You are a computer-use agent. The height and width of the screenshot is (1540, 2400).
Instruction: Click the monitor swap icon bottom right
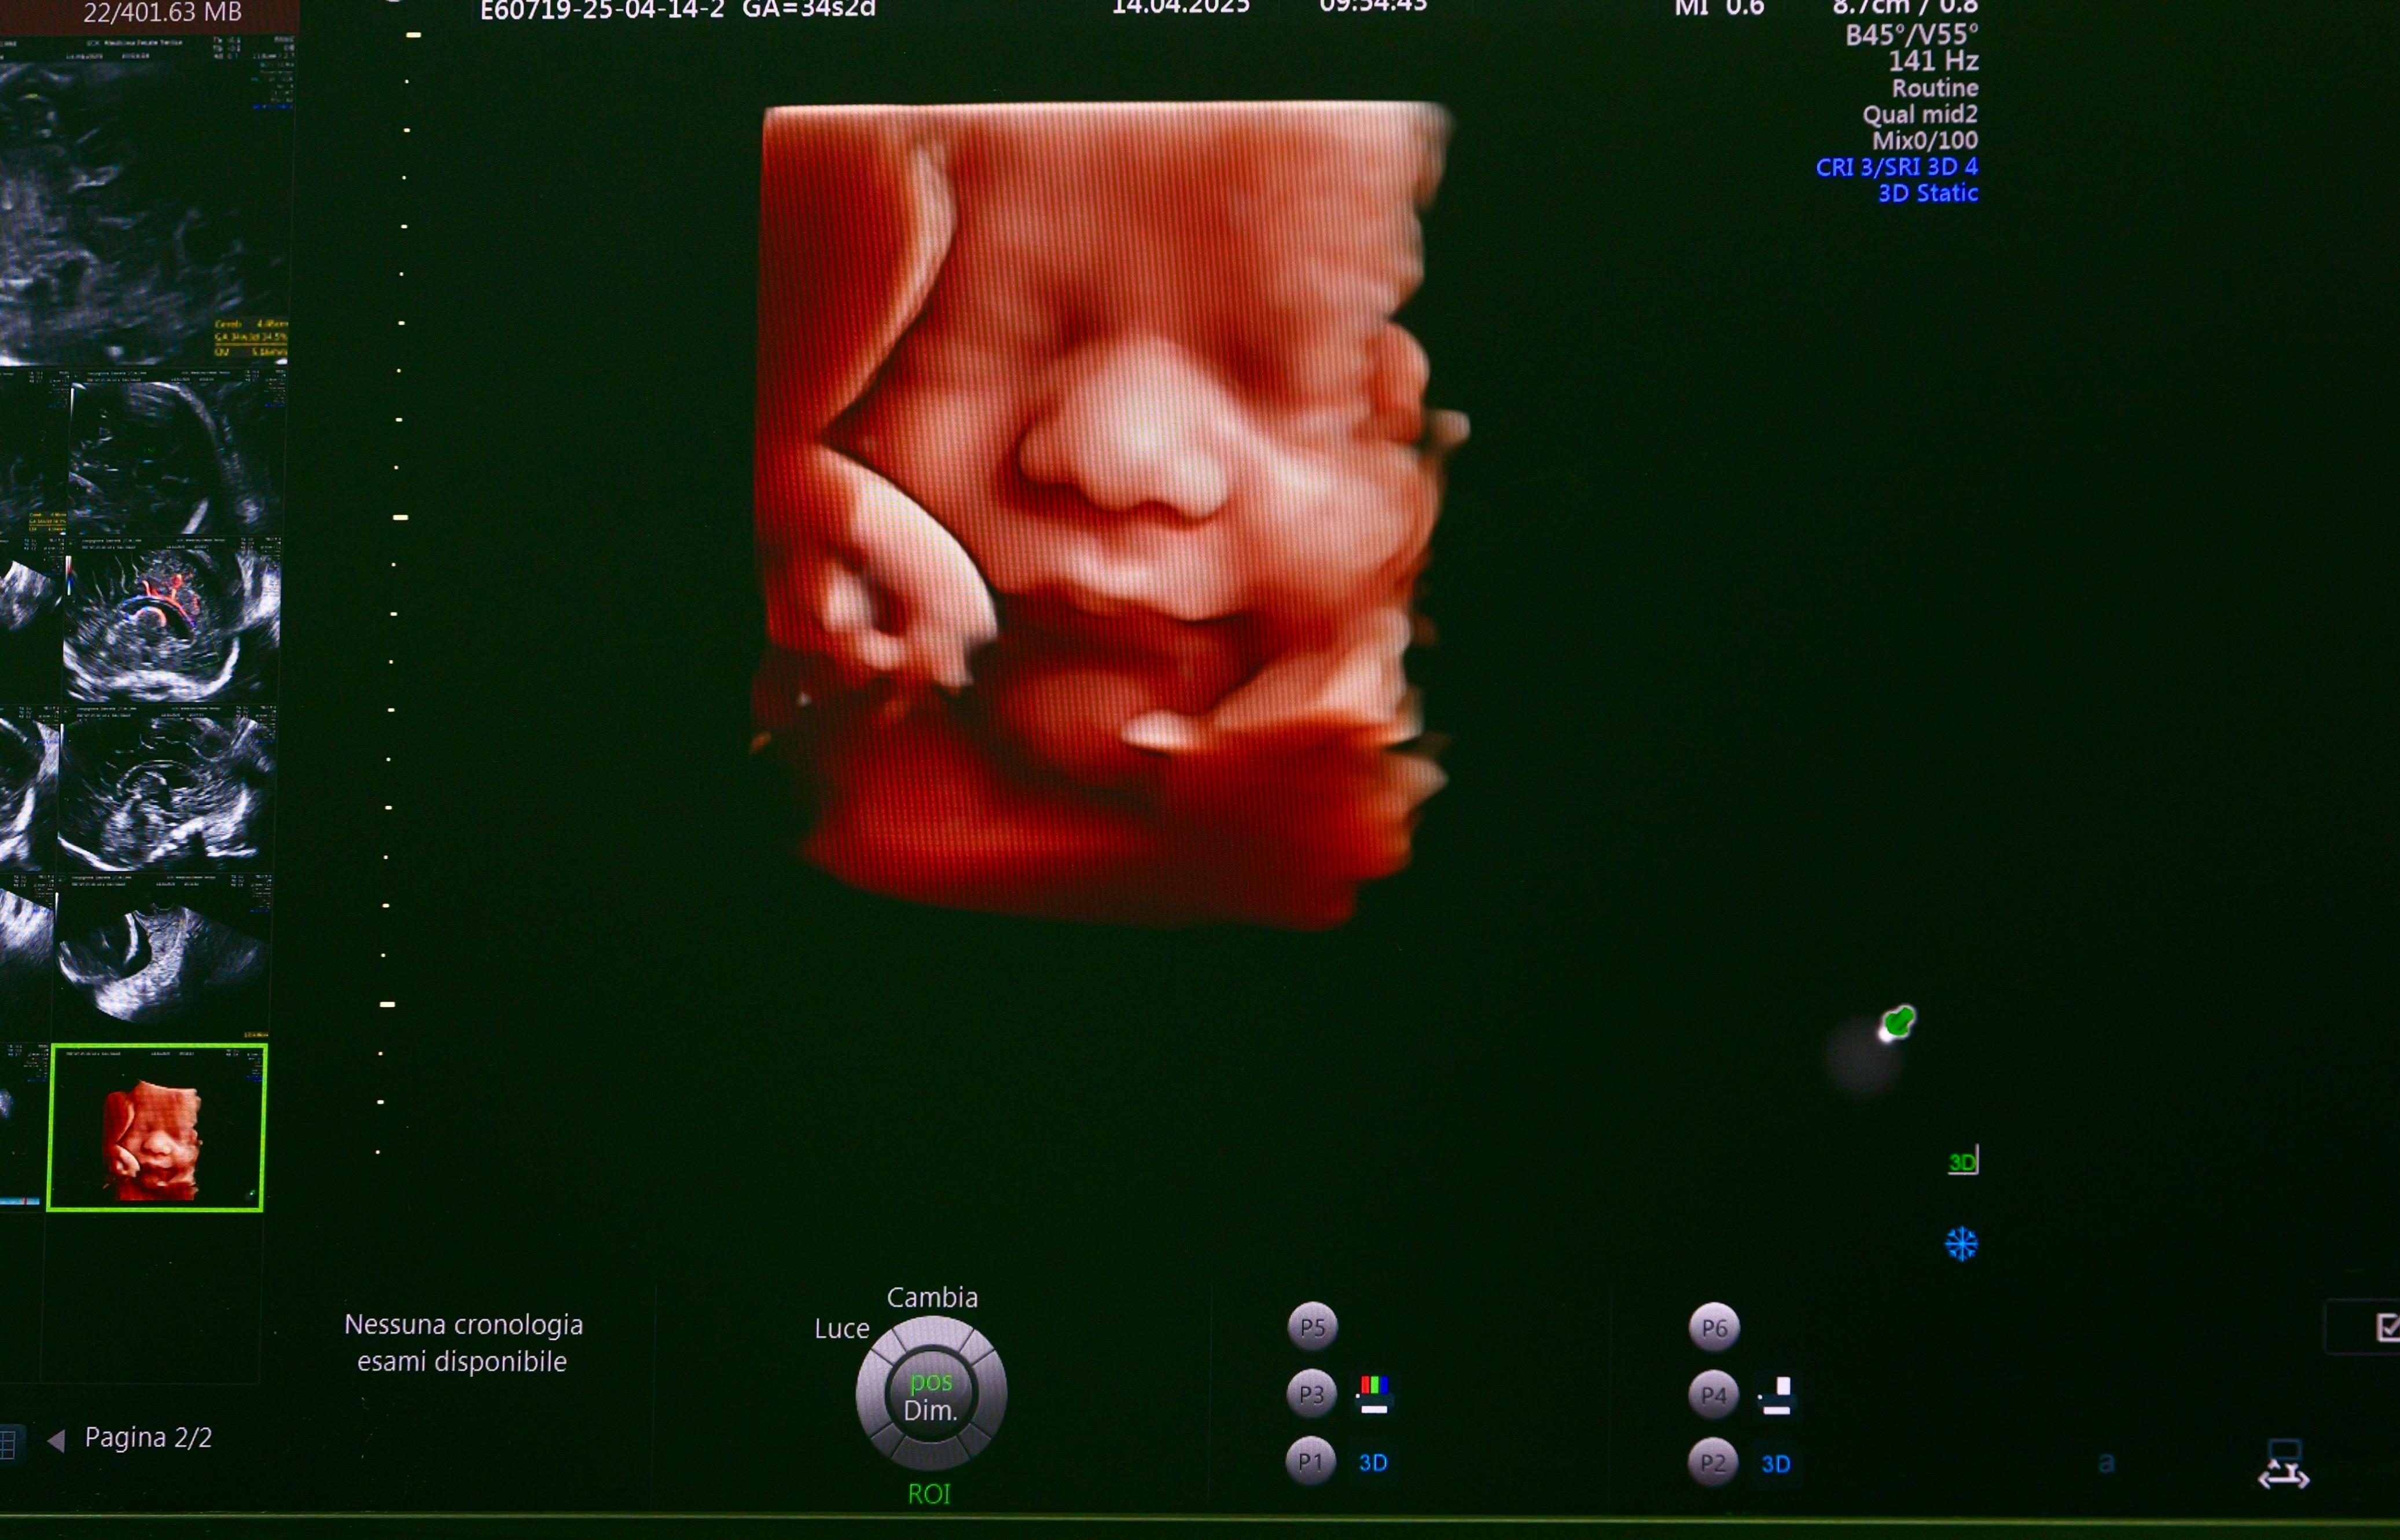[2283, 1465]
